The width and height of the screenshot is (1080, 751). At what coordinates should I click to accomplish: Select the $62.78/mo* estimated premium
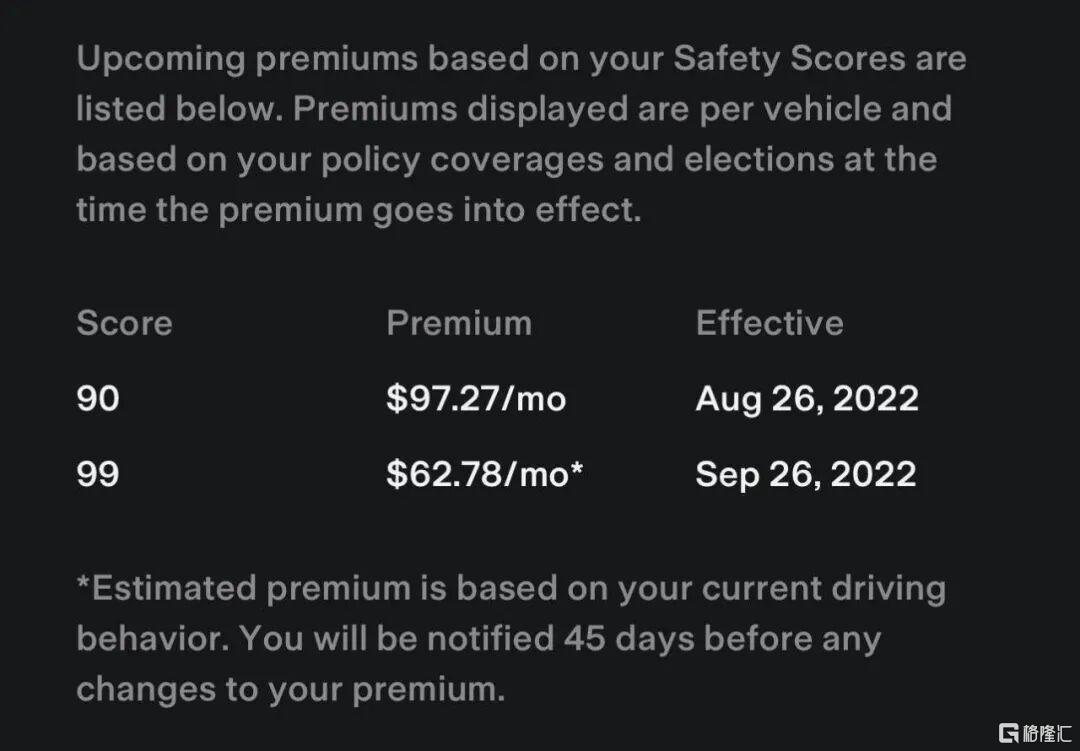coord(484,474)
